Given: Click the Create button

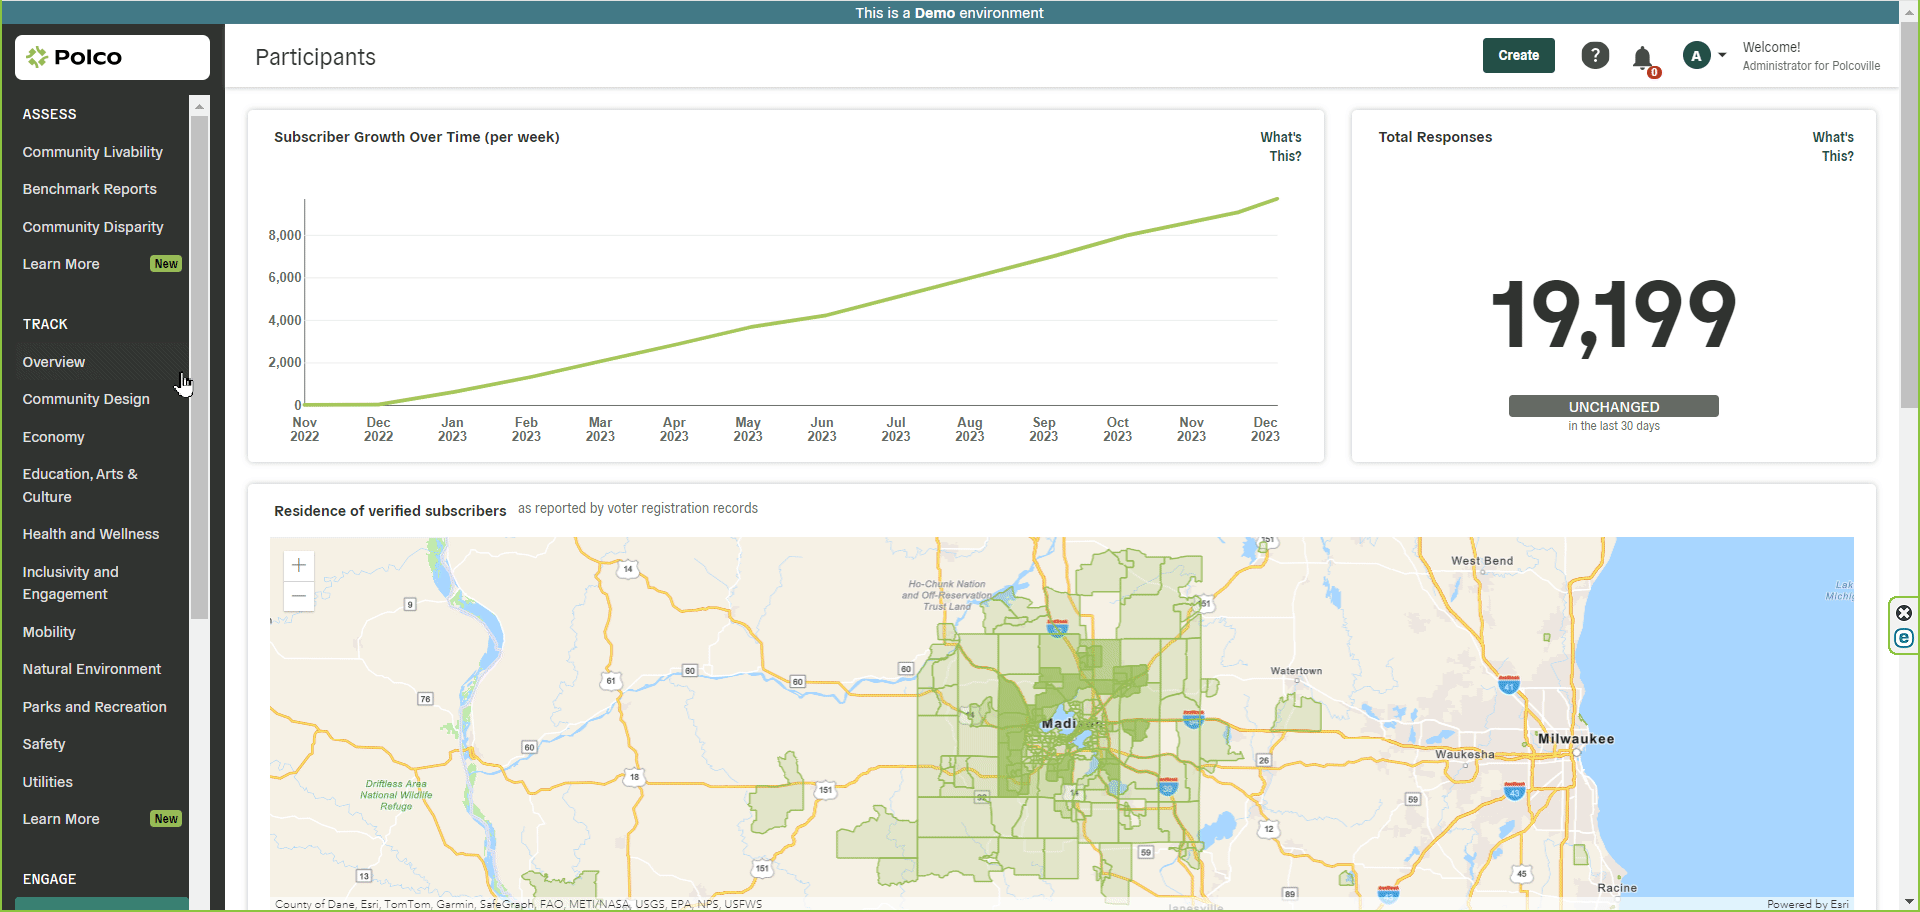Looking at the screenshot, I should (1518, 56).
